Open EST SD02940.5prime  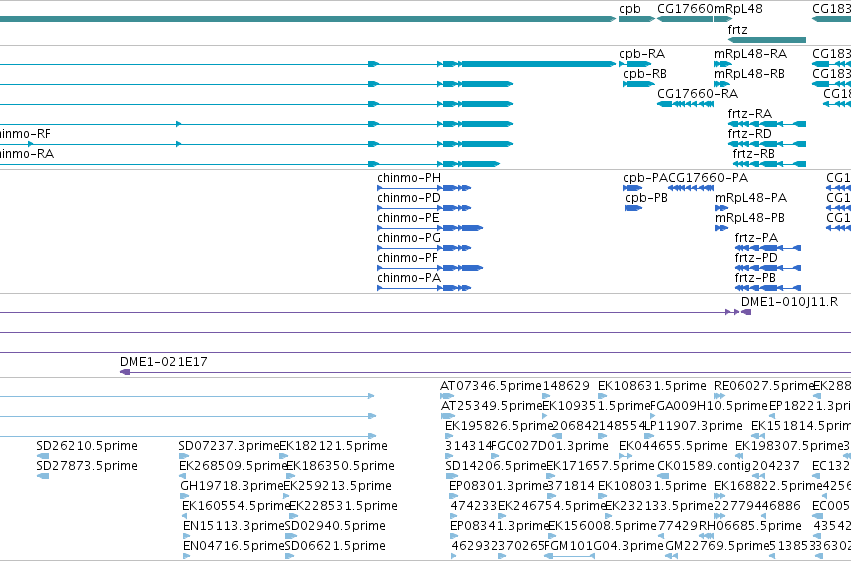point(291,536)
